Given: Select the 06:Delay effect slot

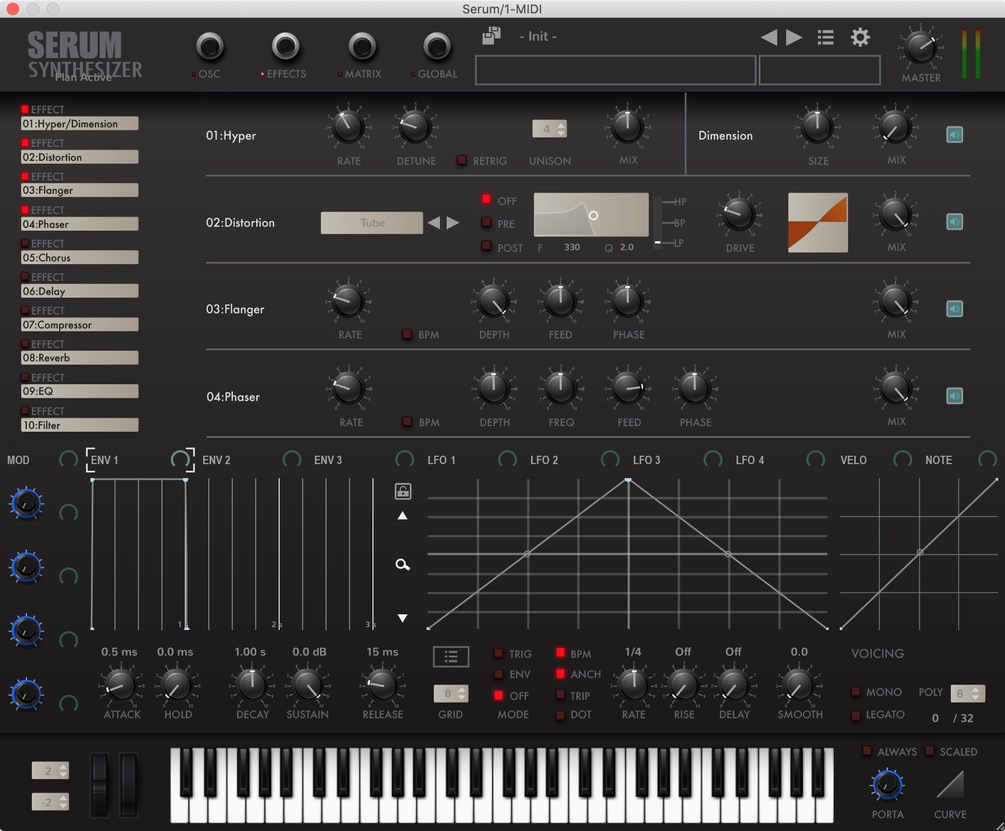Looking at the screenshot, I should [x=79, y=291].
